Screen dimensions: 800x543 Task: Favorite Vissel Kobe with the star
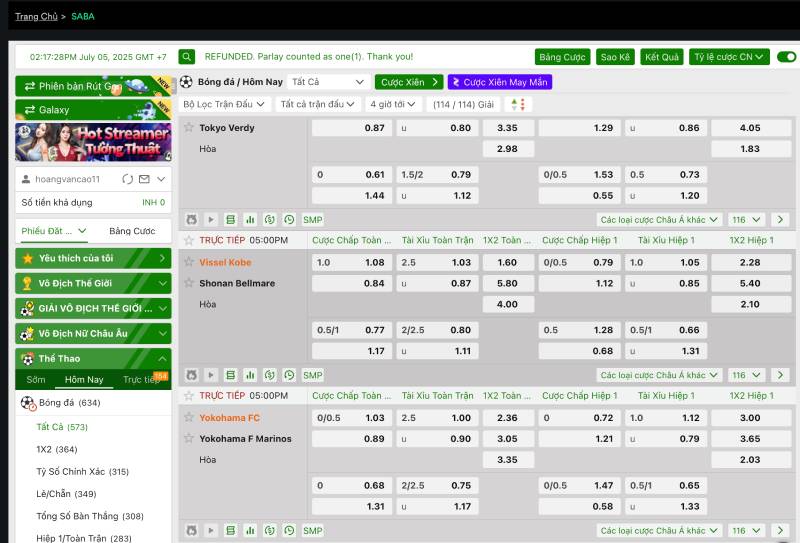click(x=188, y=262)
